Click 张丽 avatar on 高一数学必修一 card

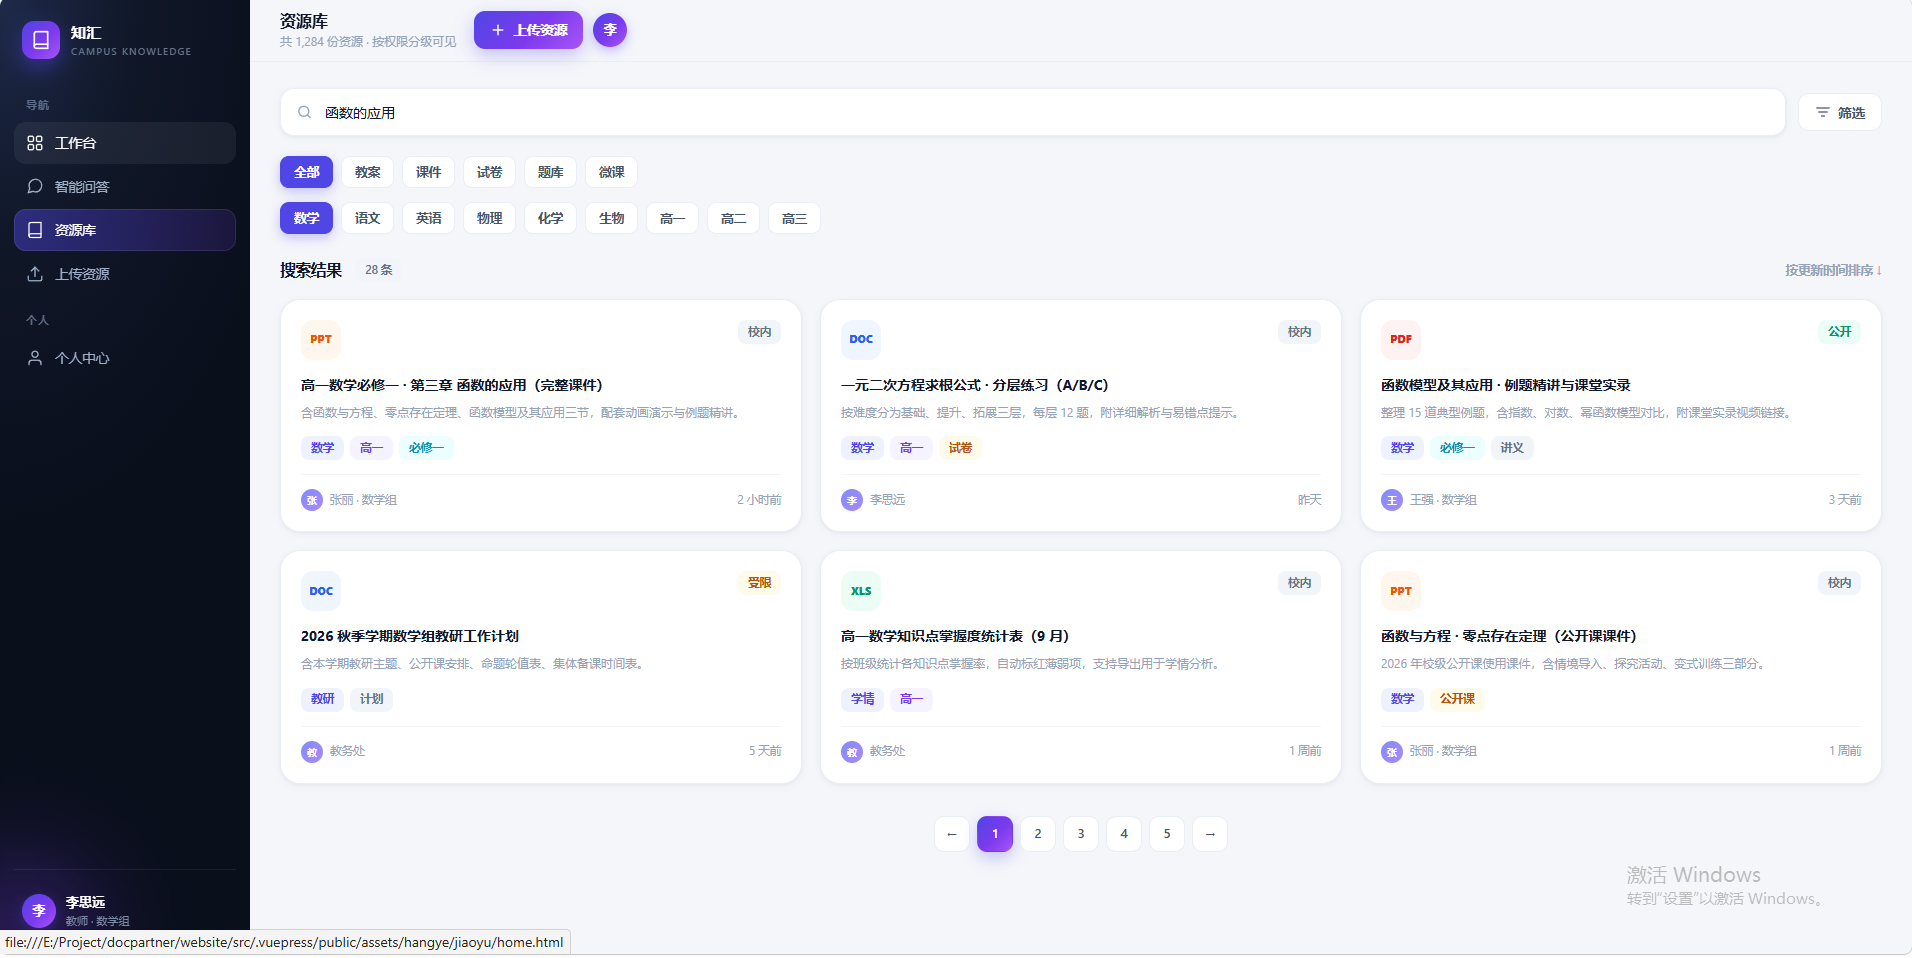[x=312, y=500]
